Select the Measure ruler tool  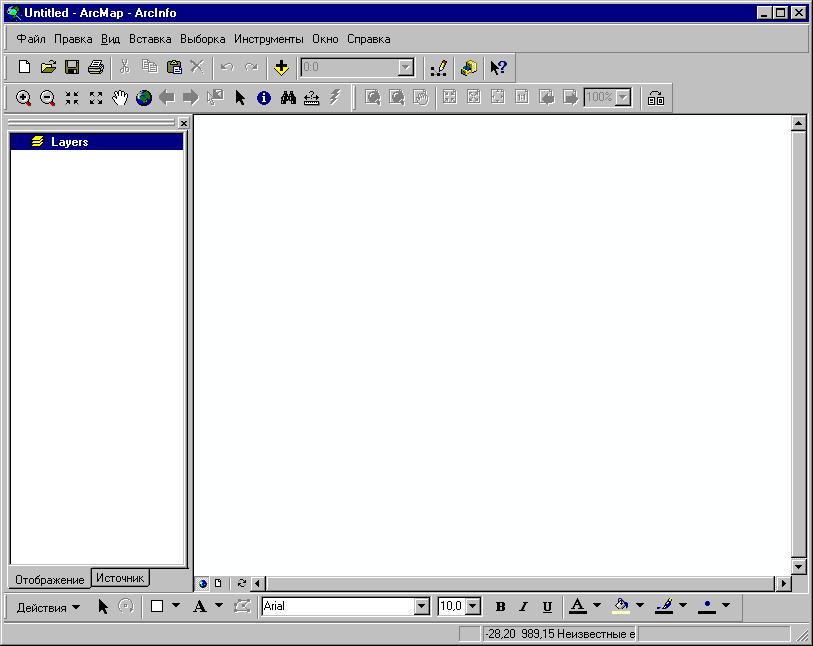(x=312, y=97)
